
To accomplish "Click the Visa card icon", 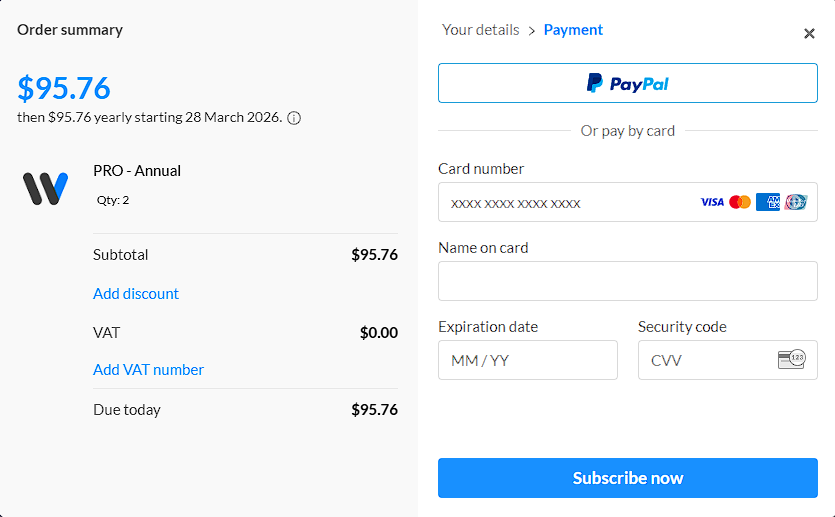I will [712, 202].
